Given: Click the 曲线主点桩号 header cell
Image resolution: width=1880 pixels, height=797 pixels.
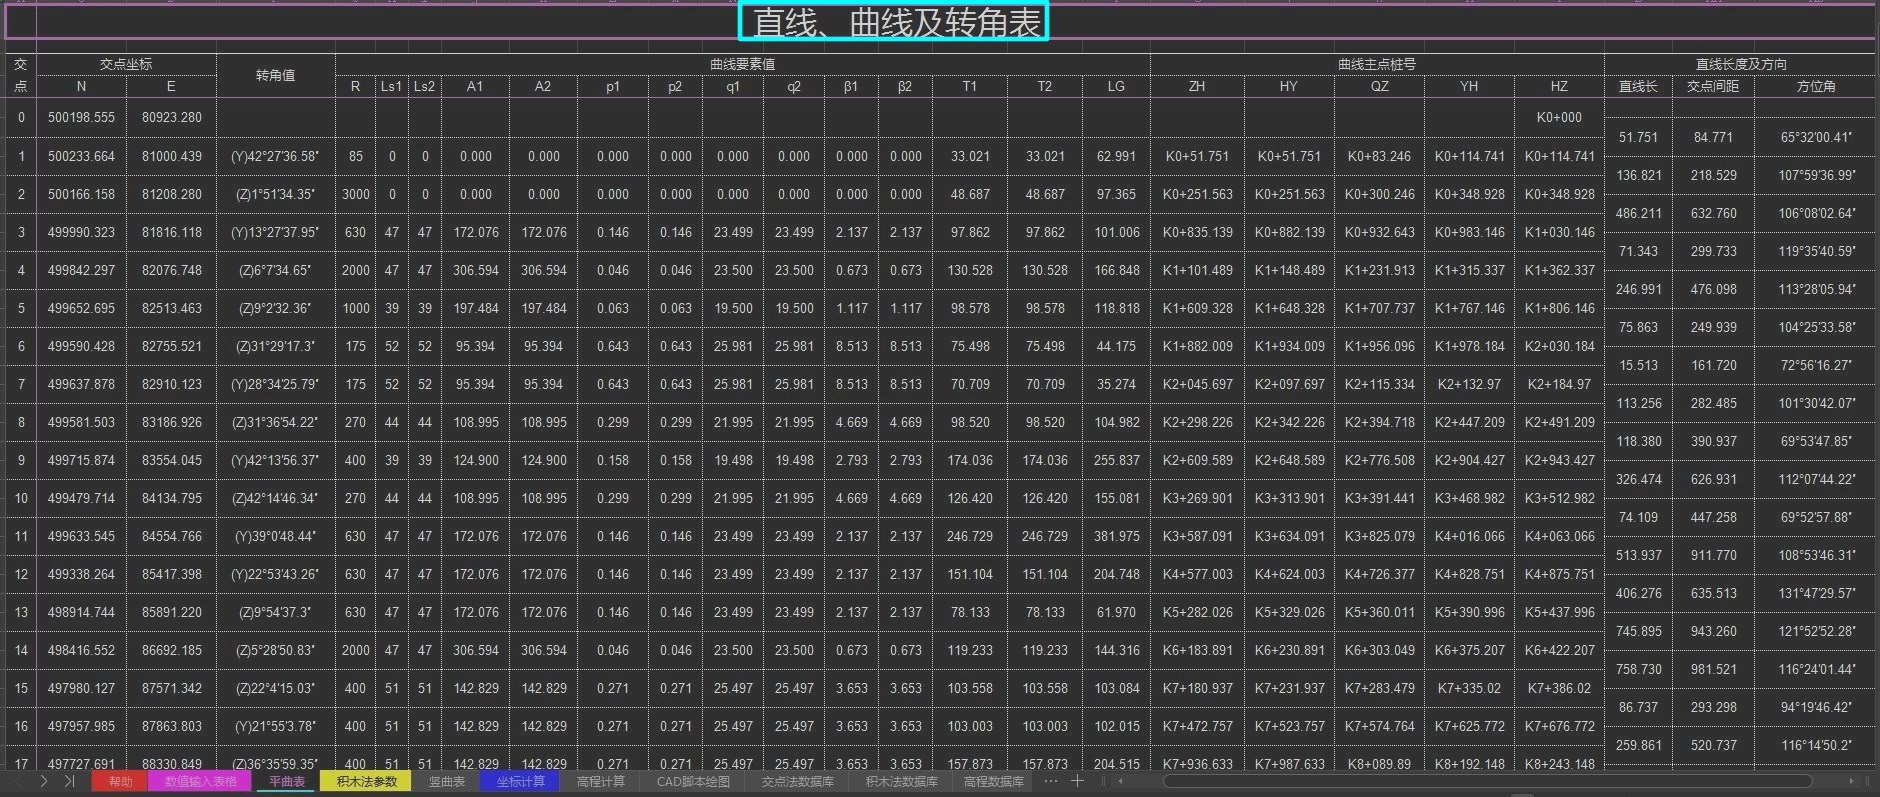Looking at the screenshot, I should pyautogui.click(x=1376, y=64).
